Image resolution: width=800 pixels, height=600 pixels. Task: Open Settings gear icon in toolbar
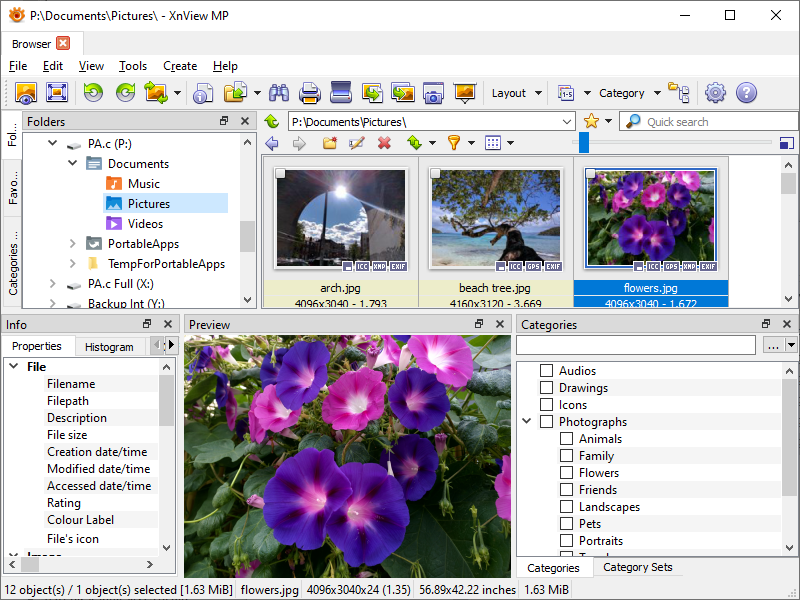coord(715,93)
